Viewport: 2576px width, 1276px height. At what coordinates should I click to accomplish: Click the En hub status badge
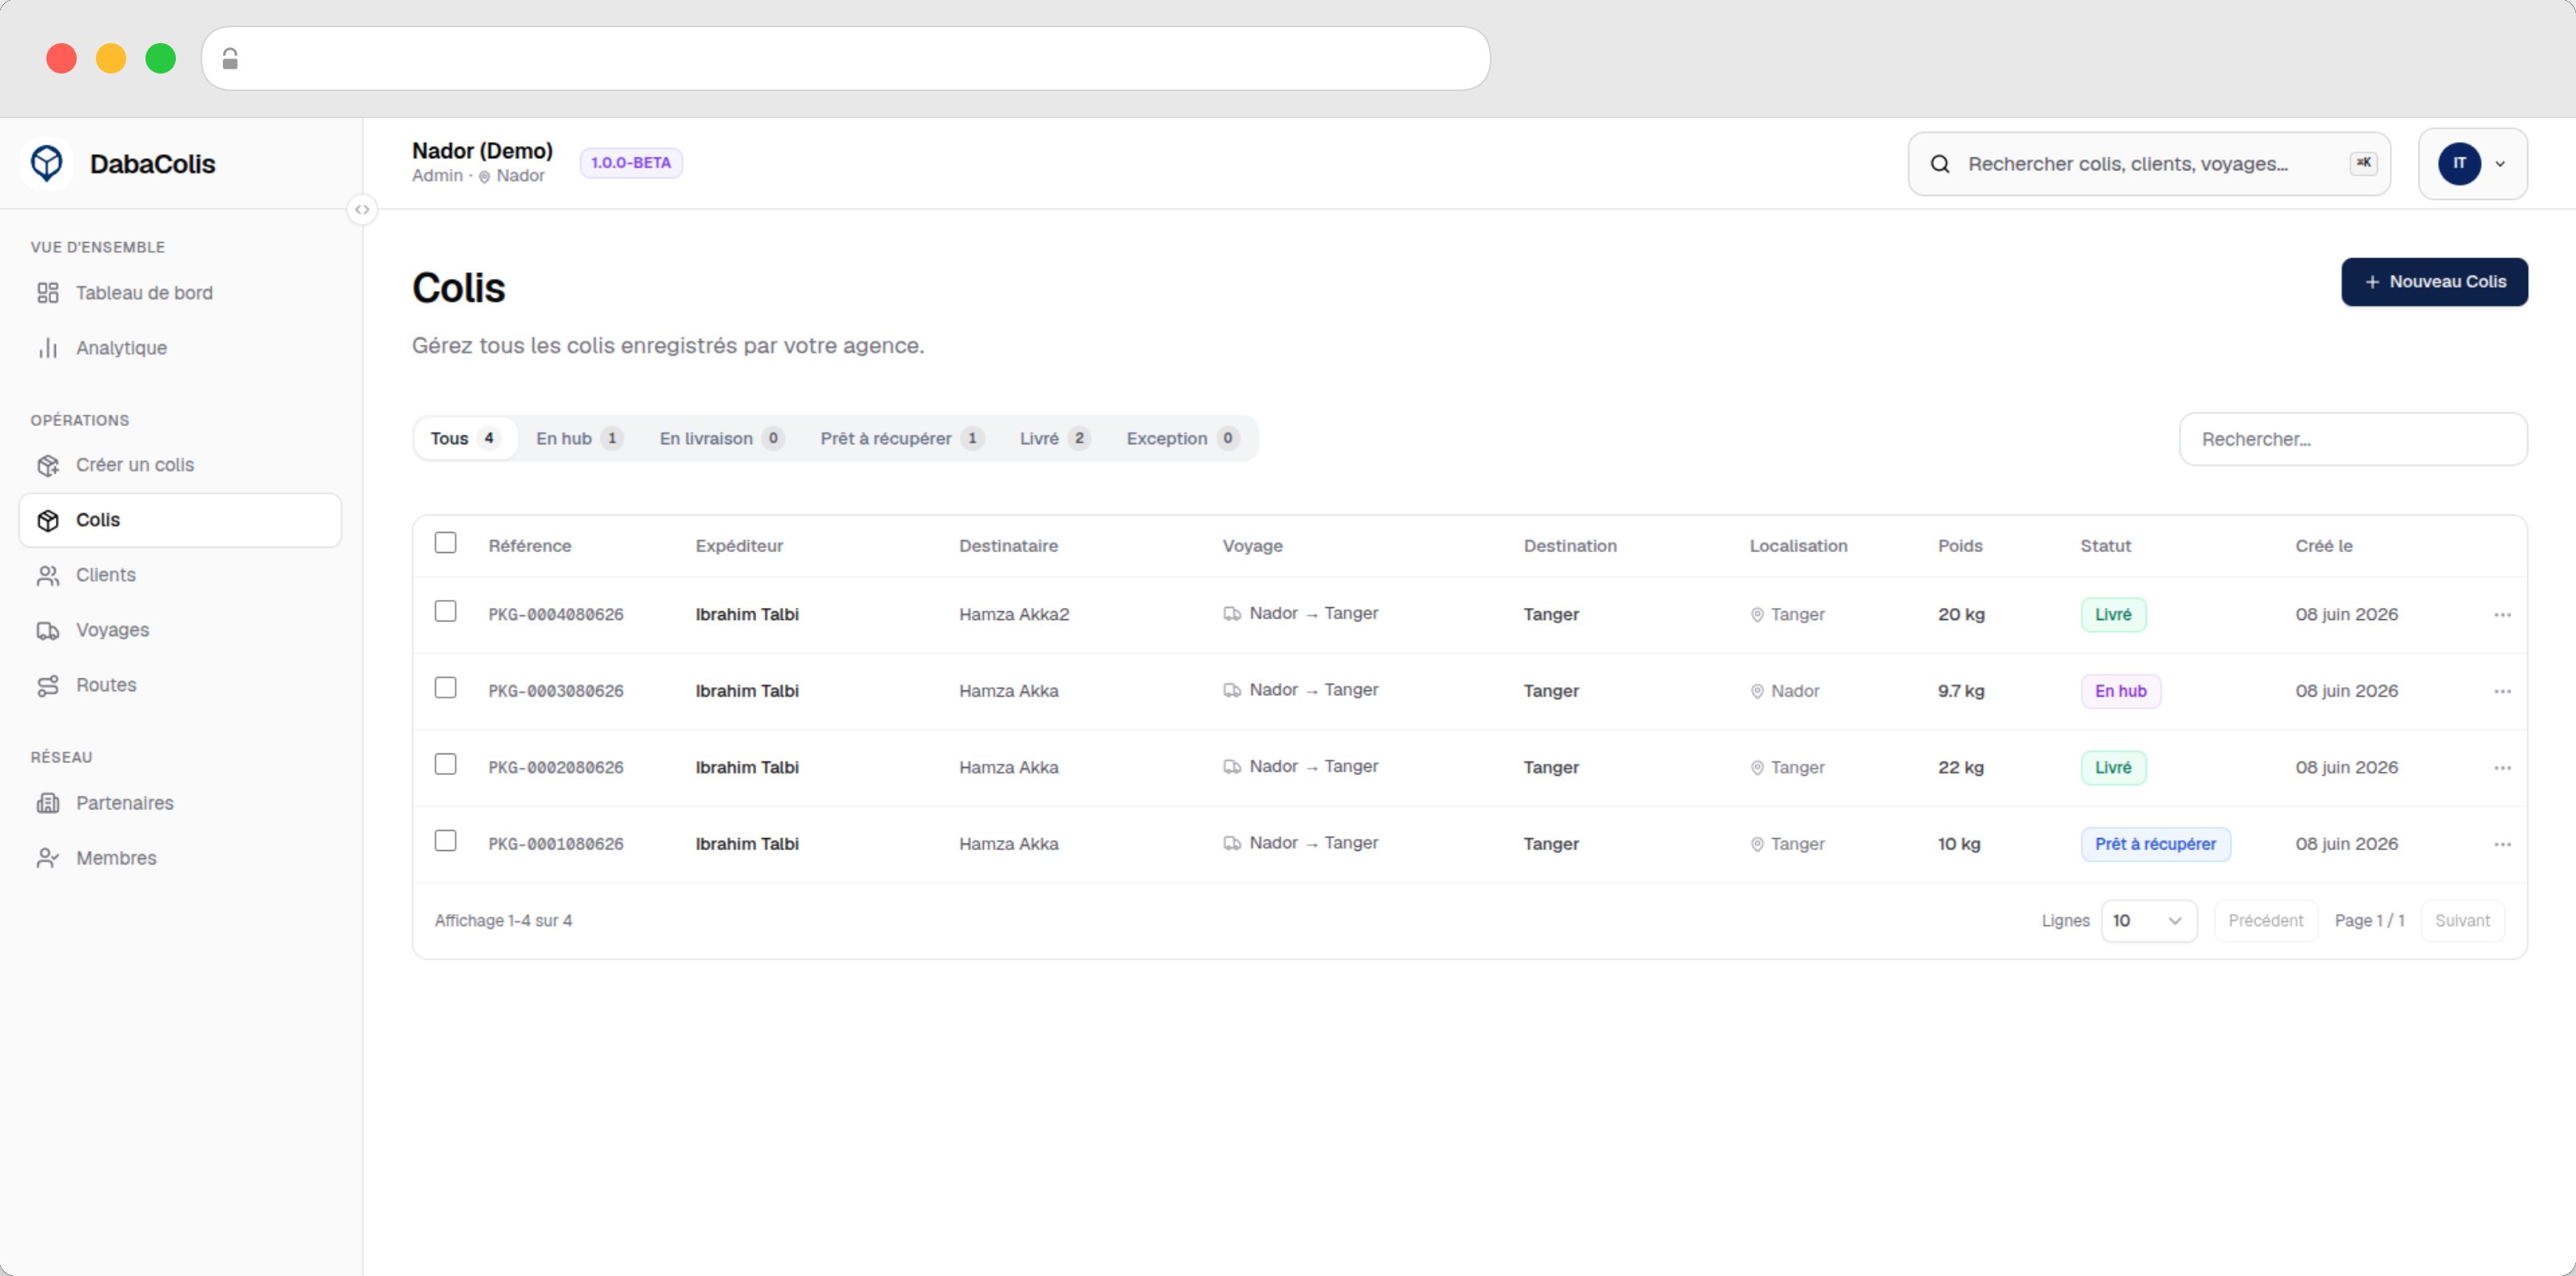coord(2120,692)
